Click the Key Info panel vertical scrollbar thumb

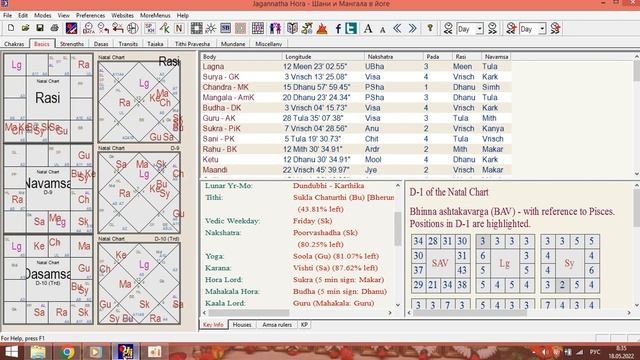(398, 229)
